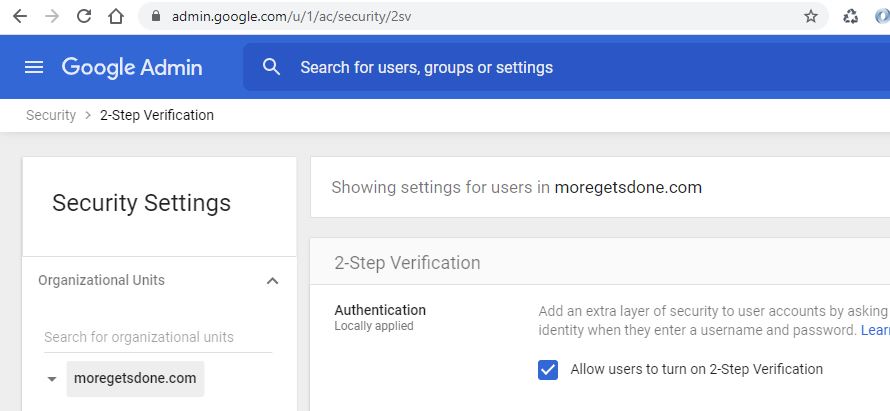The height and width of the screenshot is (411, 890).
Task: Bookmark this page with star icon
Action: [810, 16]
